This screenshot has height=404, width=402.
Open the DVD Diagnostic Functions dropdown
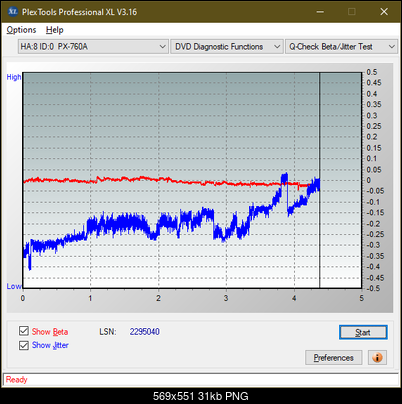click(227, 47)
